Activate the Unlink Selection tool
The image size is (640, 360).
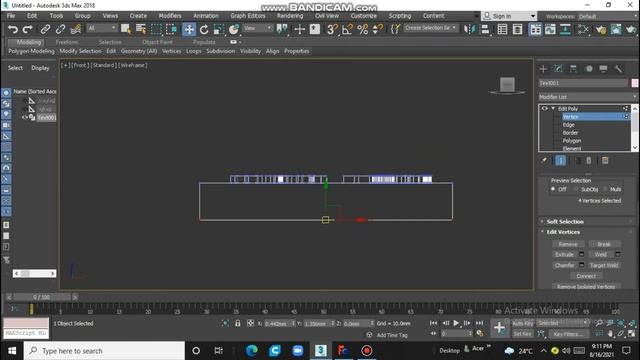tap(60, 29)
